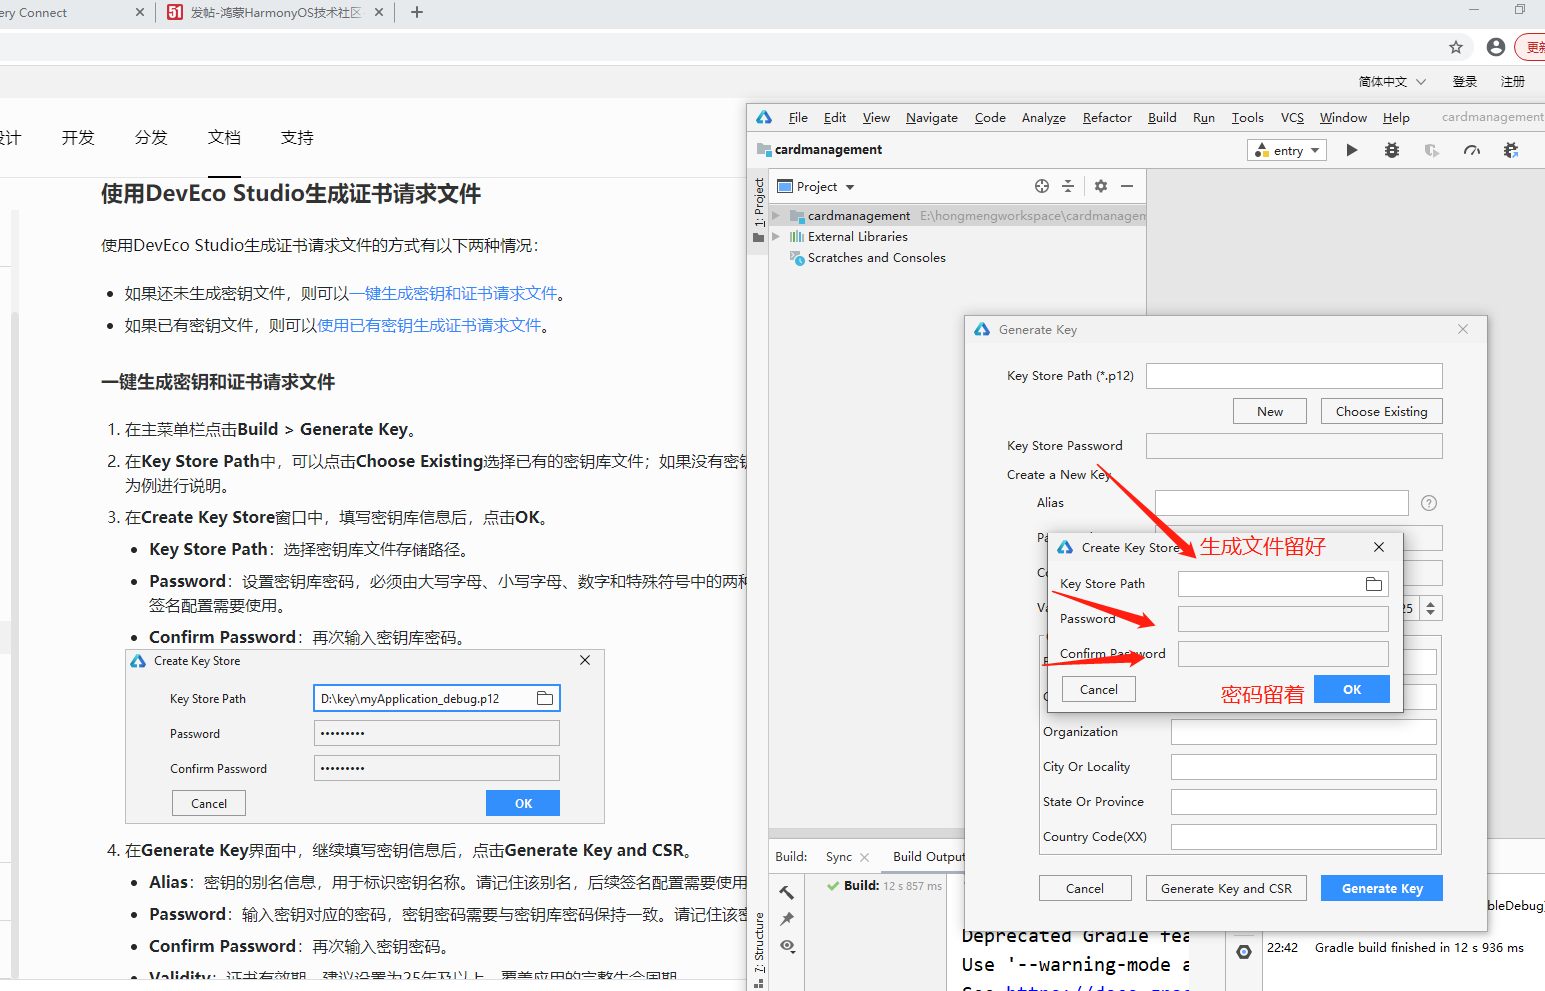Click the New button in Generate Key
Screen dimensions: 1545x991
point(1270,412)
